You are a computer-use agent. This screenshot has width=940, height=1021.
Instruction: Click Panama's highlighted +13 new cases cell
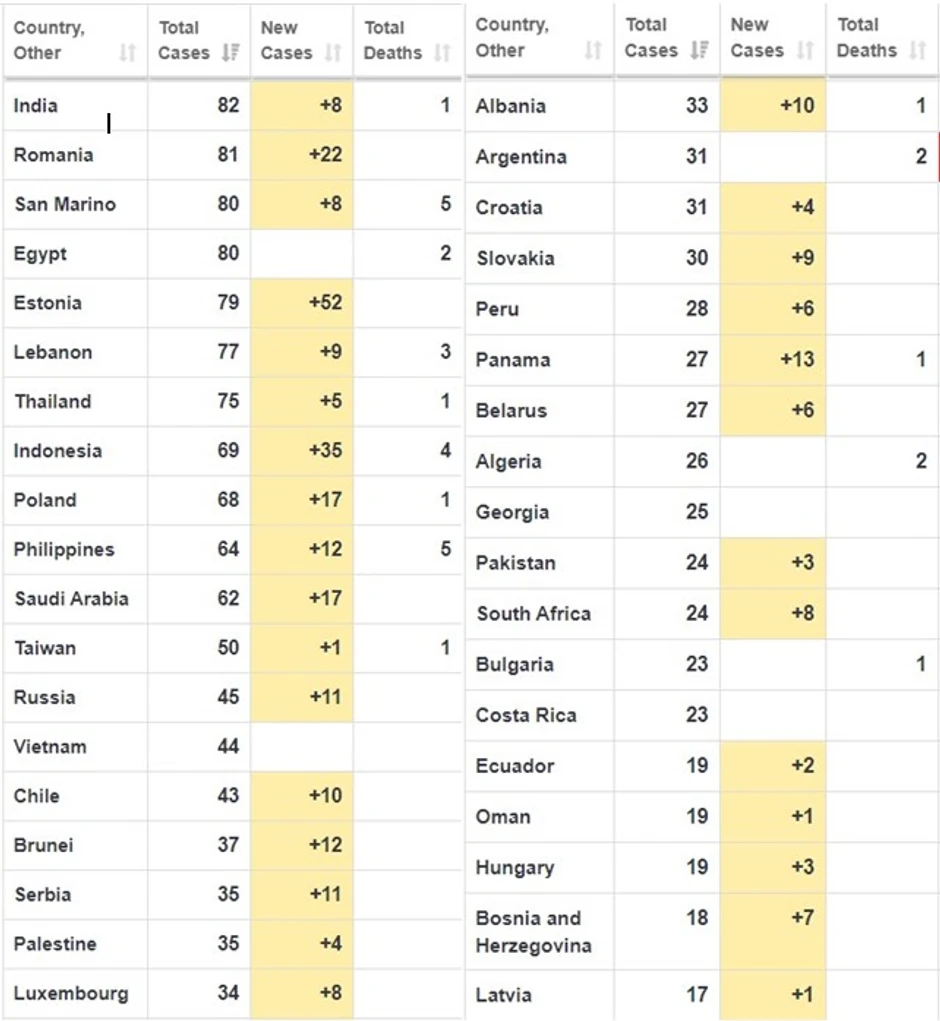773,360
